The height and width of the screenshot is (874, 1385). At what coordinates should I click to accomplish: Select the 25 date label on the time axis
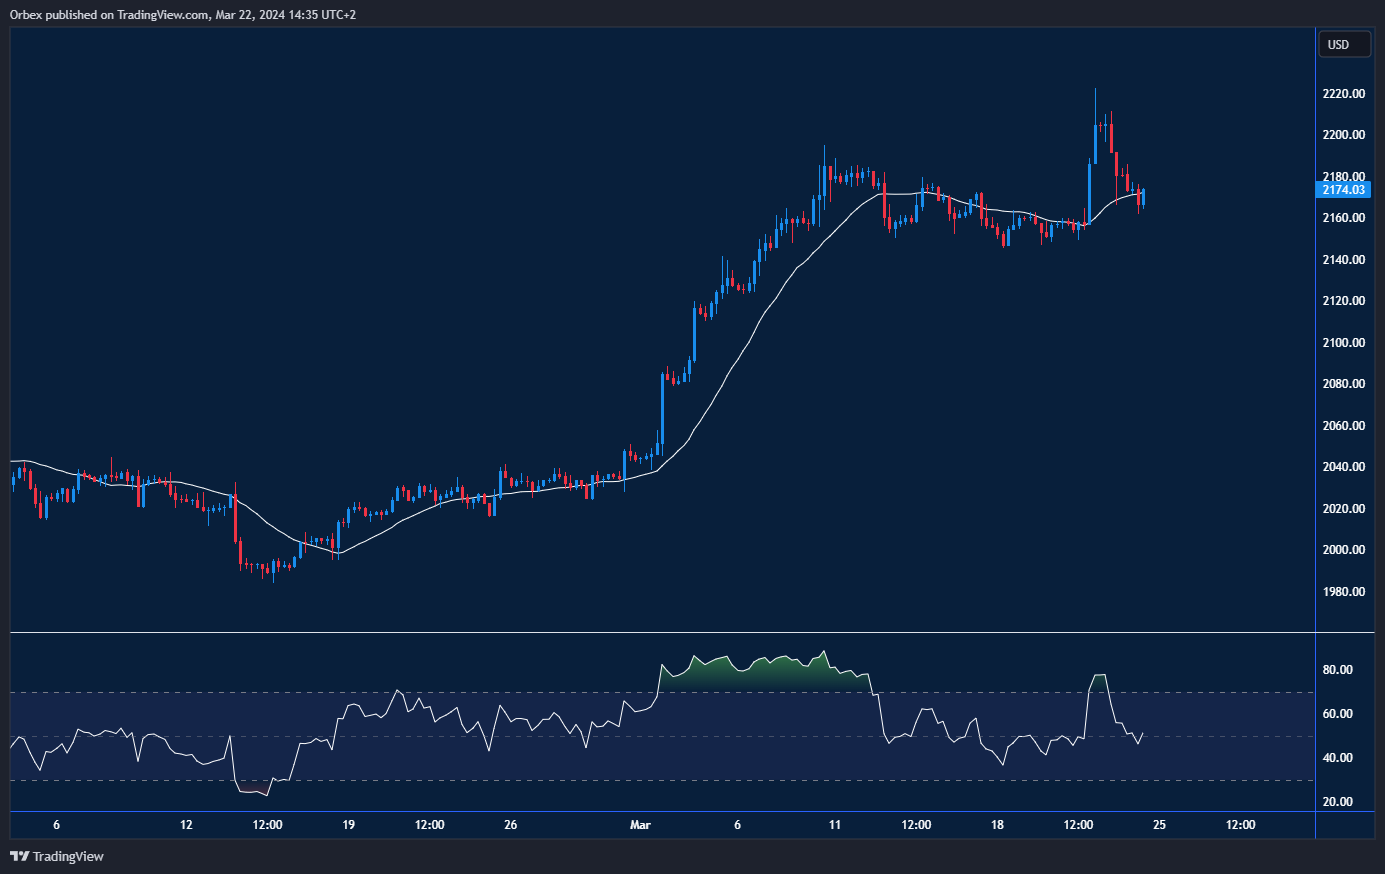[x=1159, y=825]
